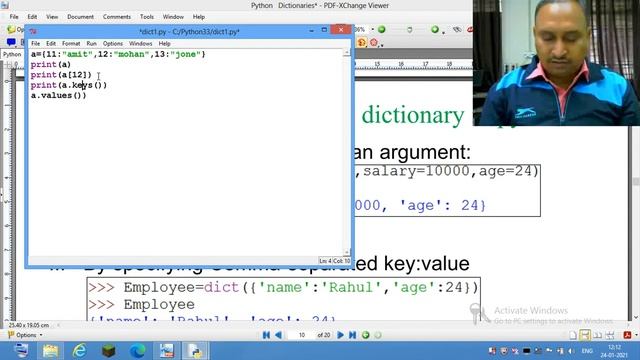Click the red PDF icon in status bar
Screen dimensions: 640x360
(627, 335)
